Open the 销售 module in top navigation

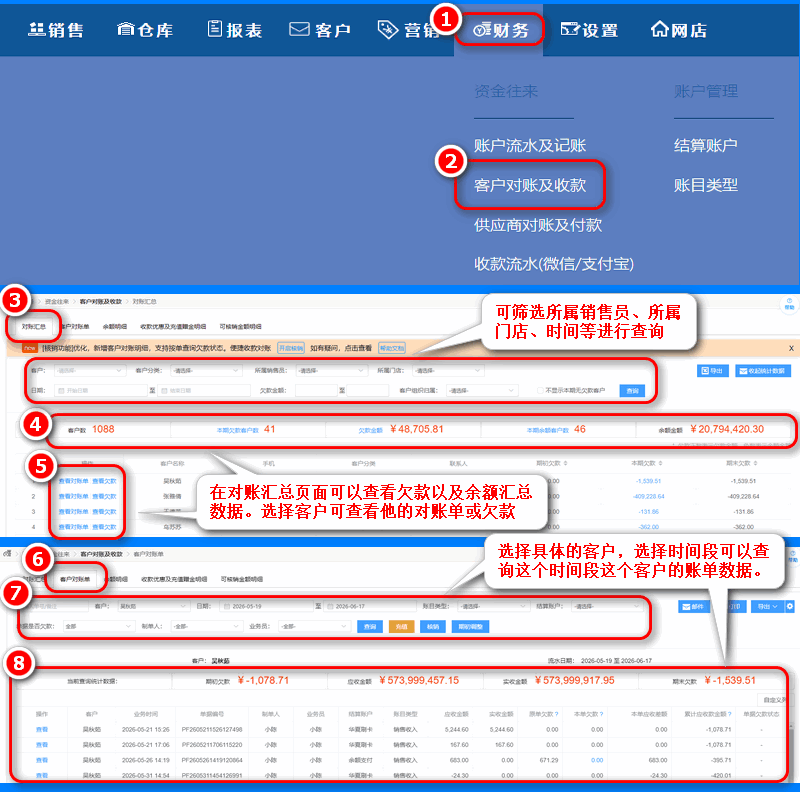pos(56,30)
